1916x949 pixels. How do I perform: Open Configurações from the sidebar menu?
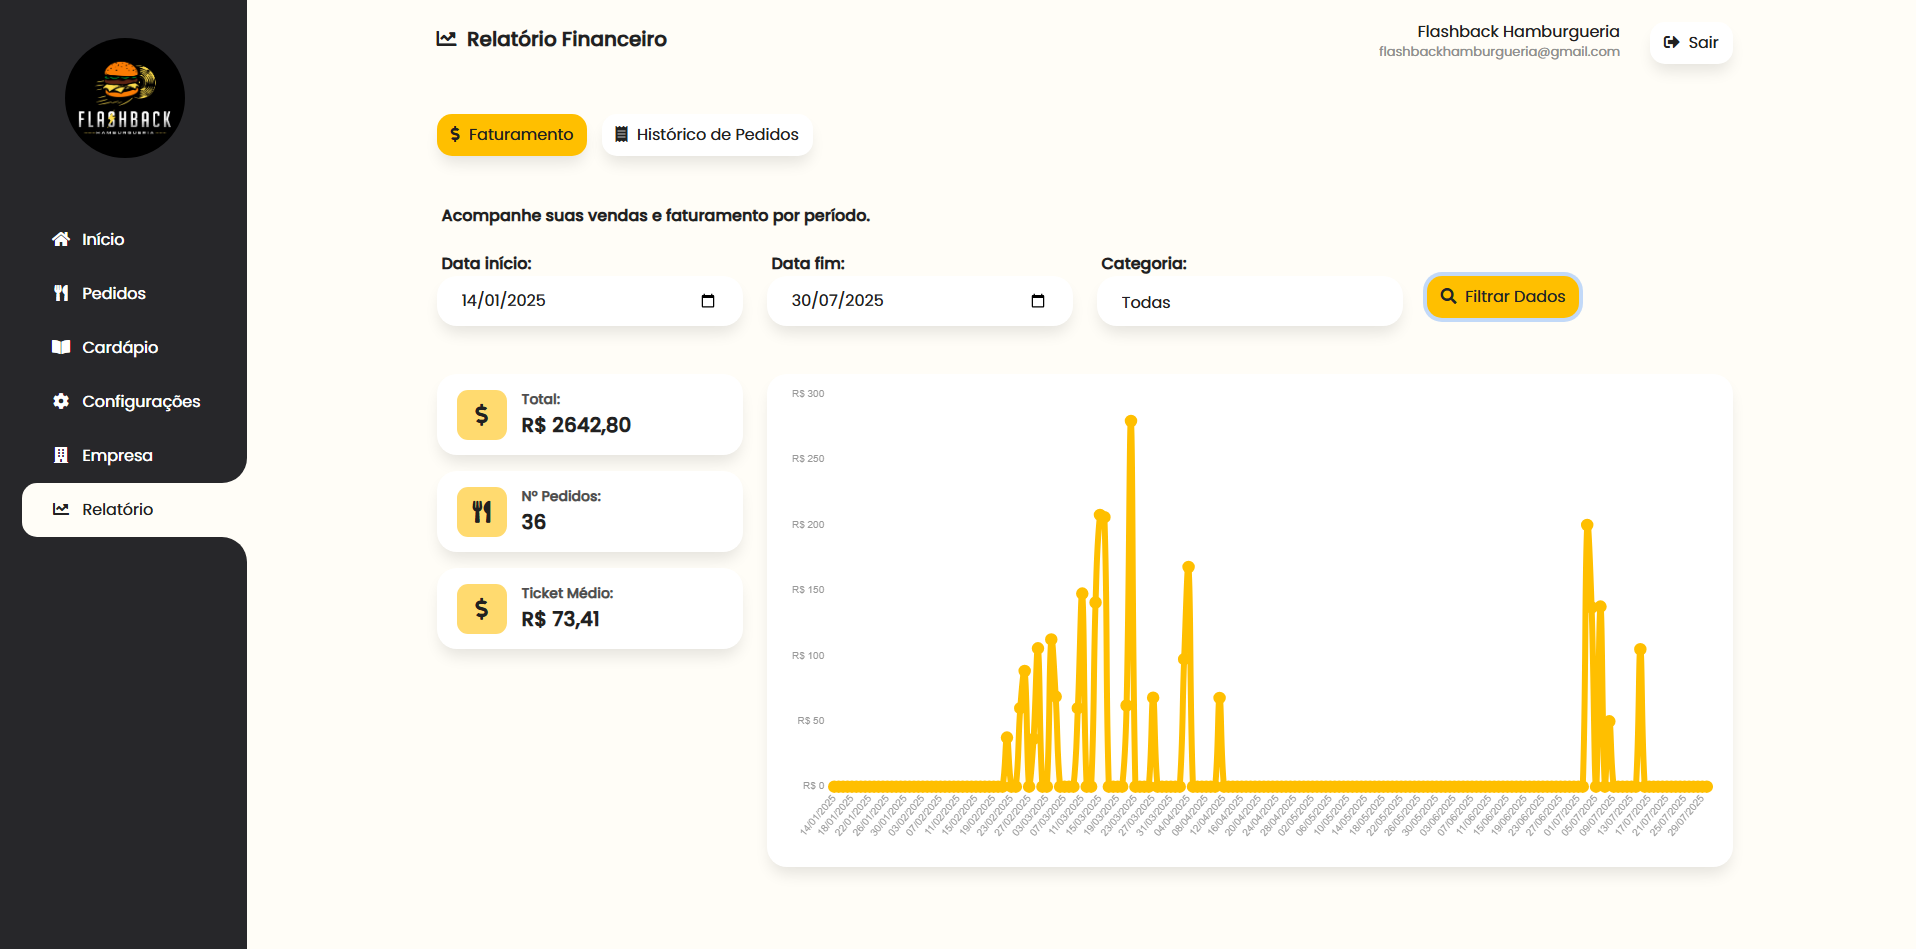point(140,401)
